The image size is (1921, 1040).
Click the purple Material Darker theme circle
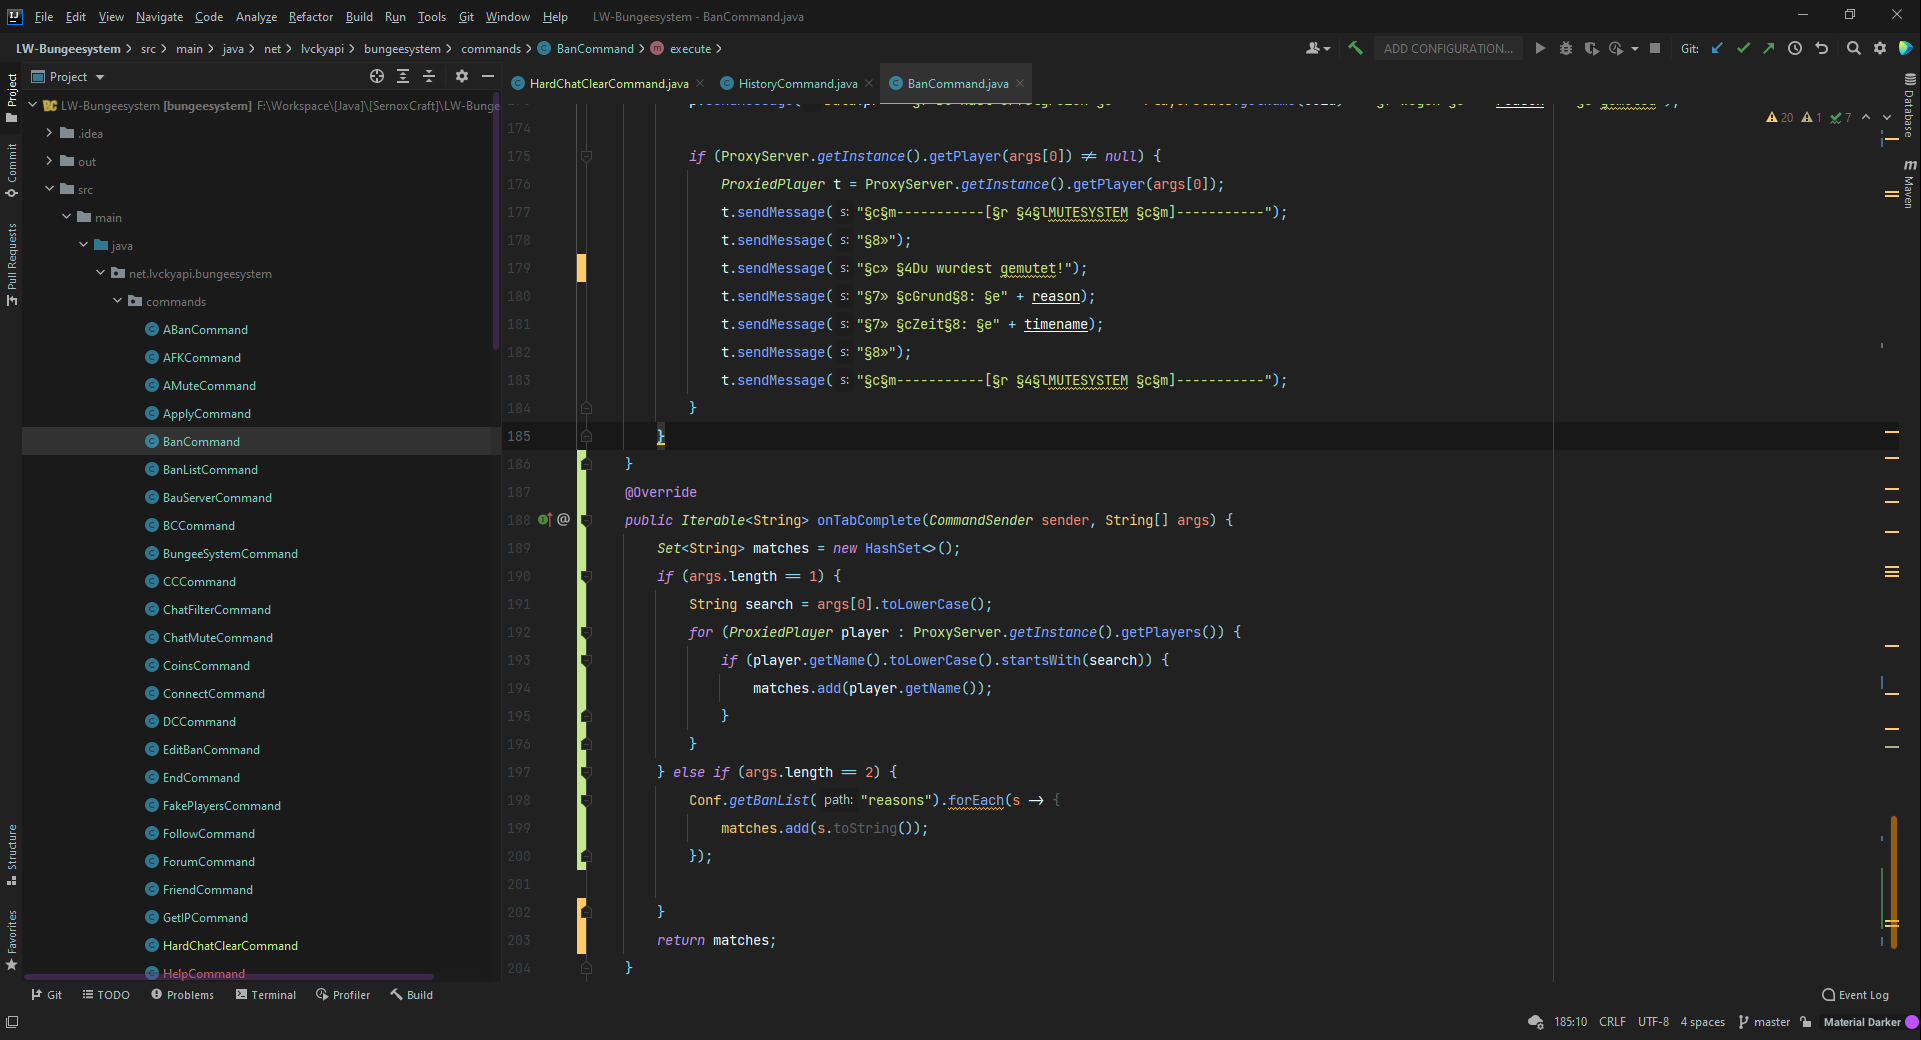[1911, 1022]
